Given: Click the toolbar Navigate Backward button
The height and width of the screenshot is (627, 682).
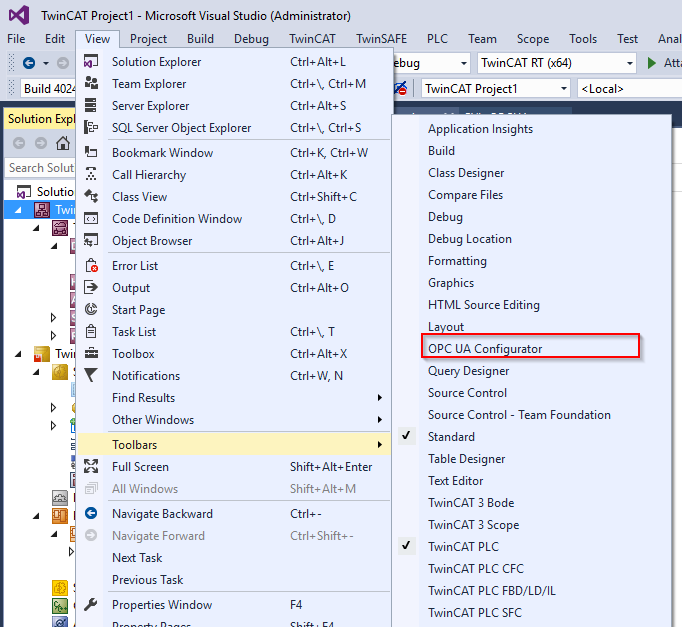Looking at the screenshot, I should (x=29, y=63).
